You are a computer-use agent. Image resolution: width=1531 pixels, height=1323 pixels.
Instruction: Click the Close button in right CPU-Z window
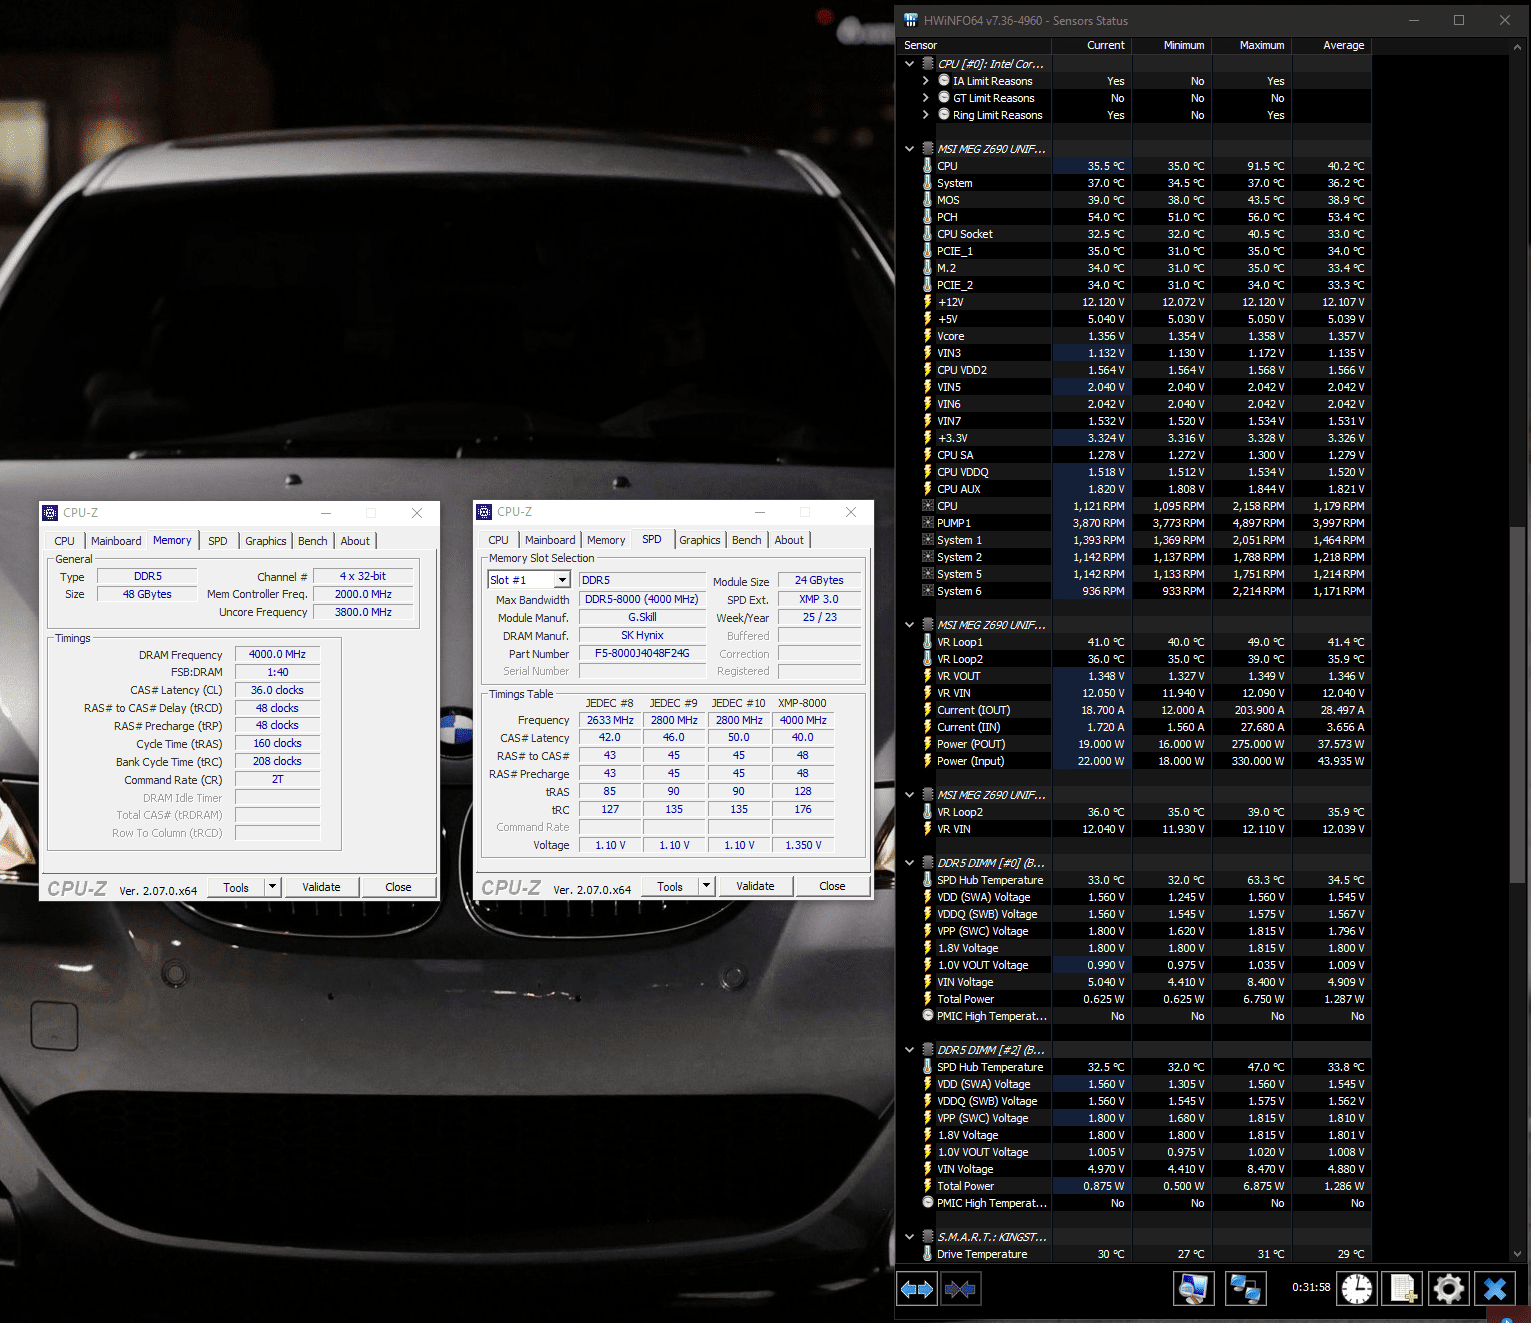pos(832,886)
